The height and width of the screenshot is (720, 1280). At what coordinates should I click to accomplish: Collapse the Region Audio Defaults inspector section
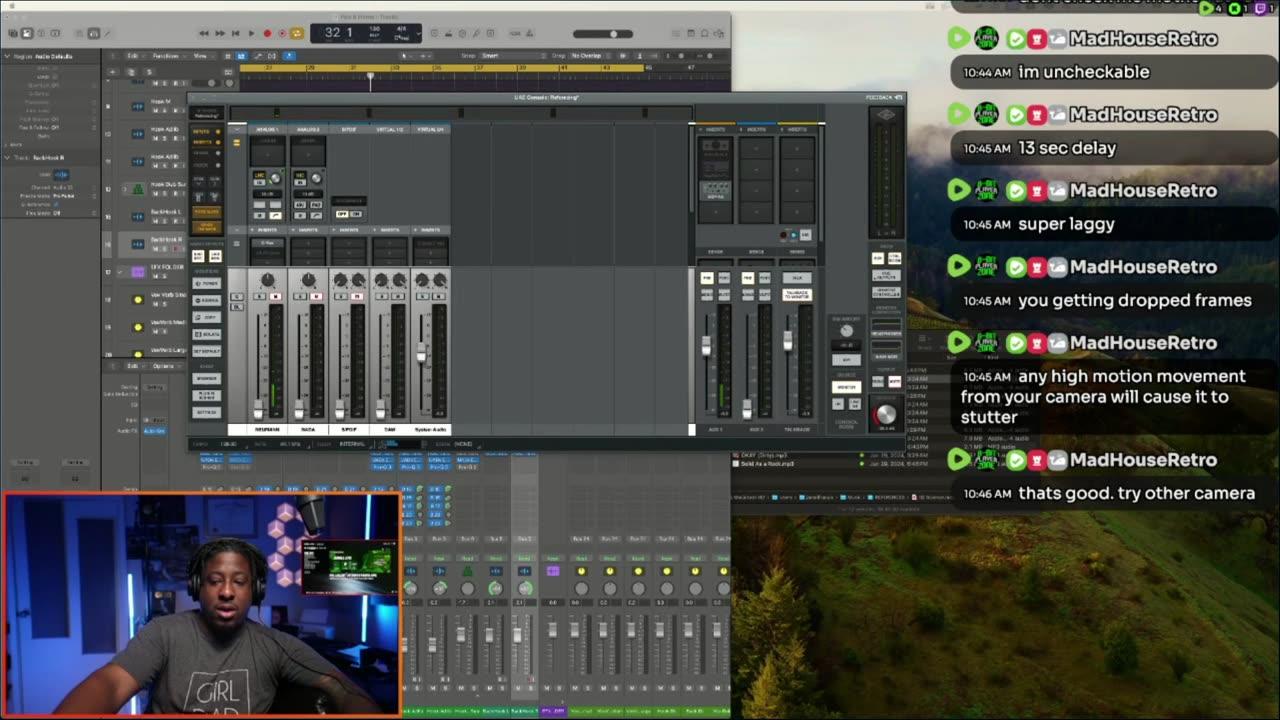8,56
